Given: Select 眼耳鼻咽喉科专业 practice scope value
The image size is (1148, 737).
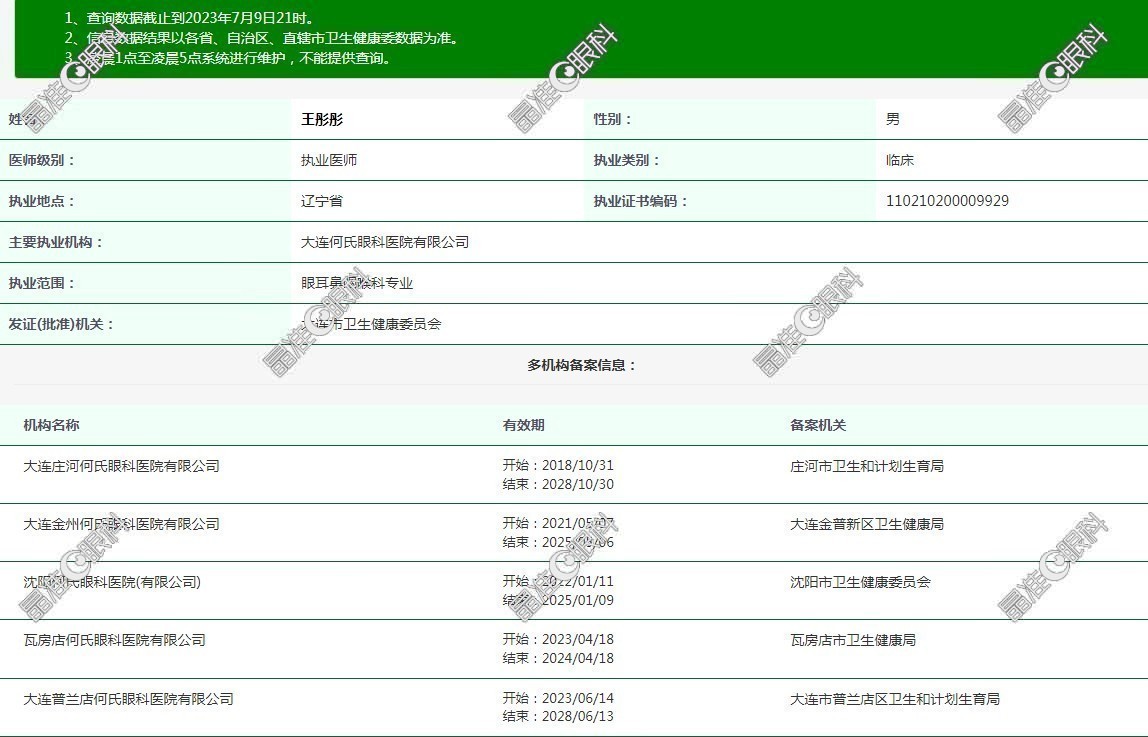Looking at the screenshot, I should click(x=357, y=283).
